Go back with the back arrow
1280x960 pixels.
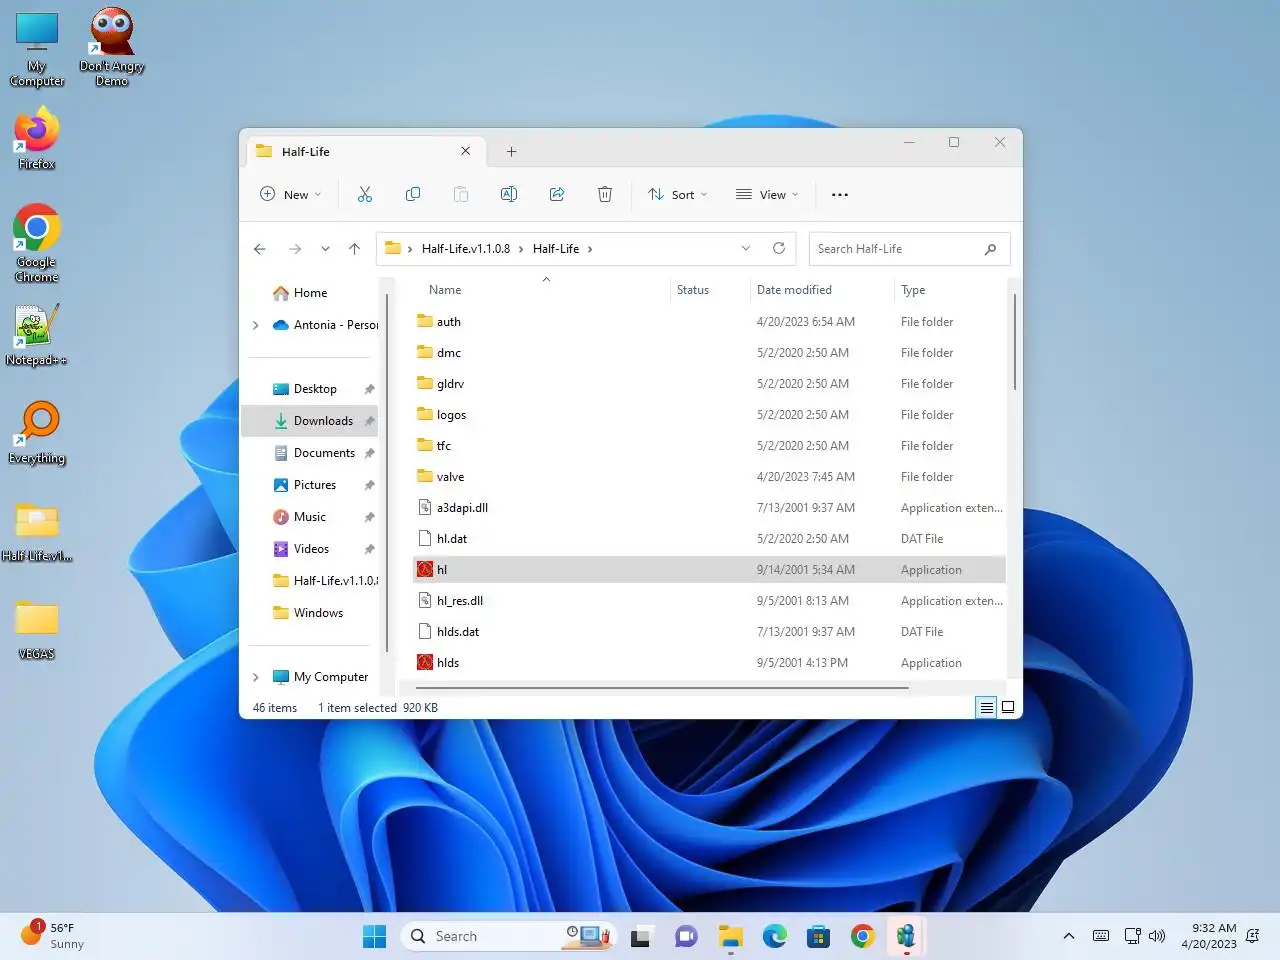pos(260,249)
